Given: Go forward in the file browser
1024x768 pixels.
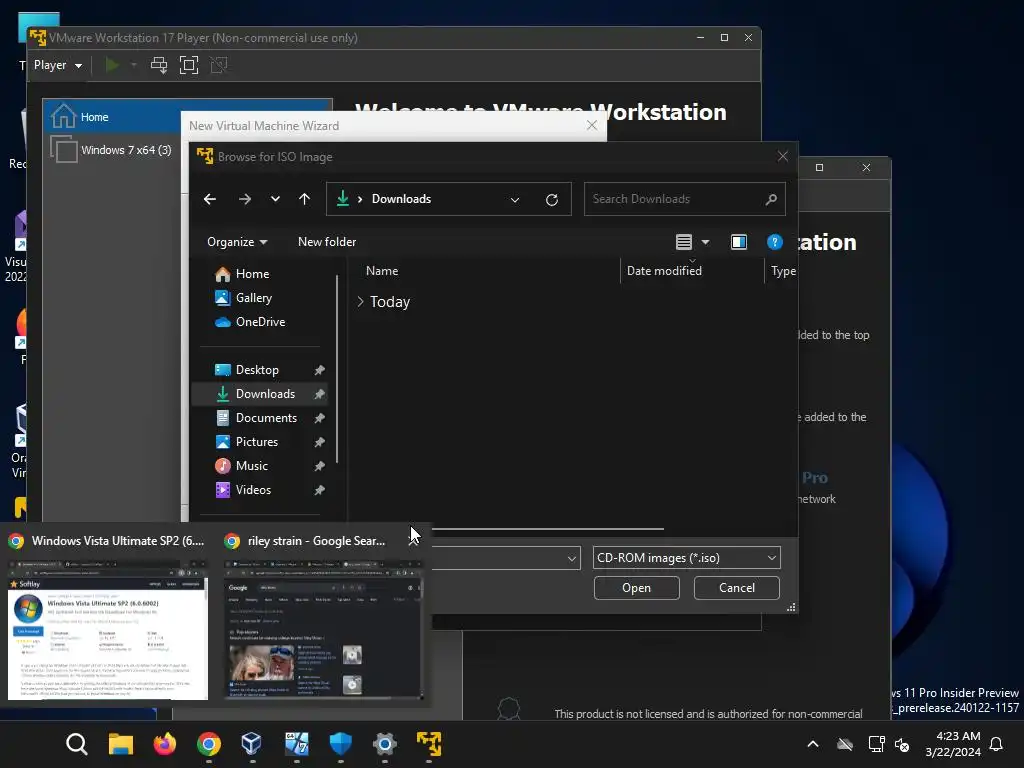Looking at the screenshot, I should tap(245, 199).
